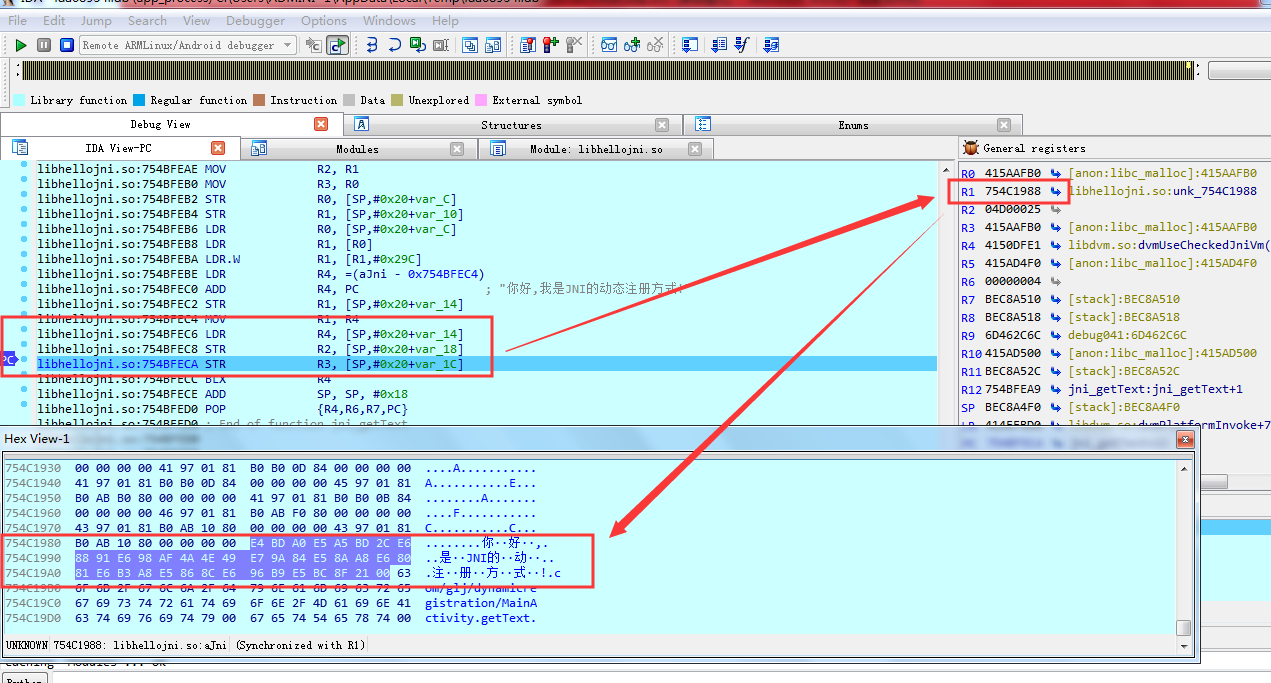Click the LDR.W R1, [R1,#0x29C] instruction line
The image size is (1271, 683).
(486, 260)
